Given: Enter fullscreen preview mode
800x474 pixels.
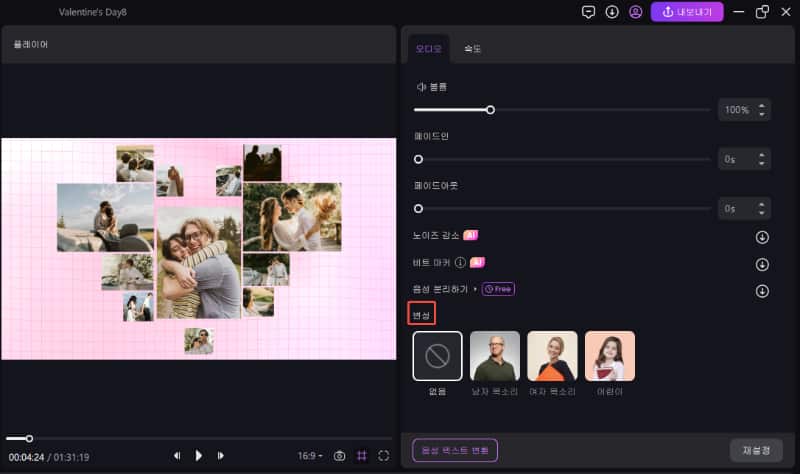Looking at the screenshot, I should coord(384,456).
